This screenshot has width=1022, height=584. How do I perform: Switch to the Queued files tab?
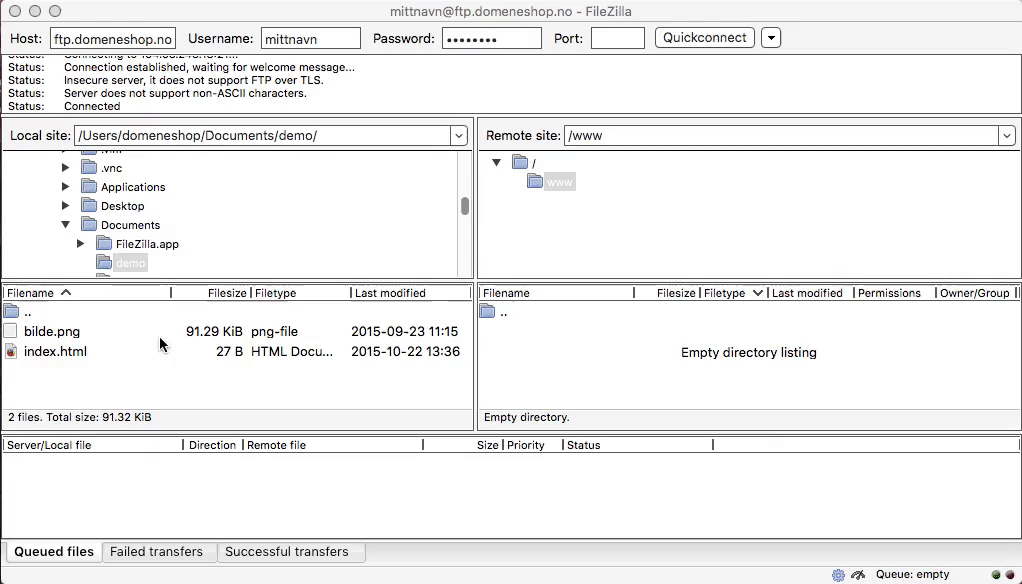pos(54,552)
